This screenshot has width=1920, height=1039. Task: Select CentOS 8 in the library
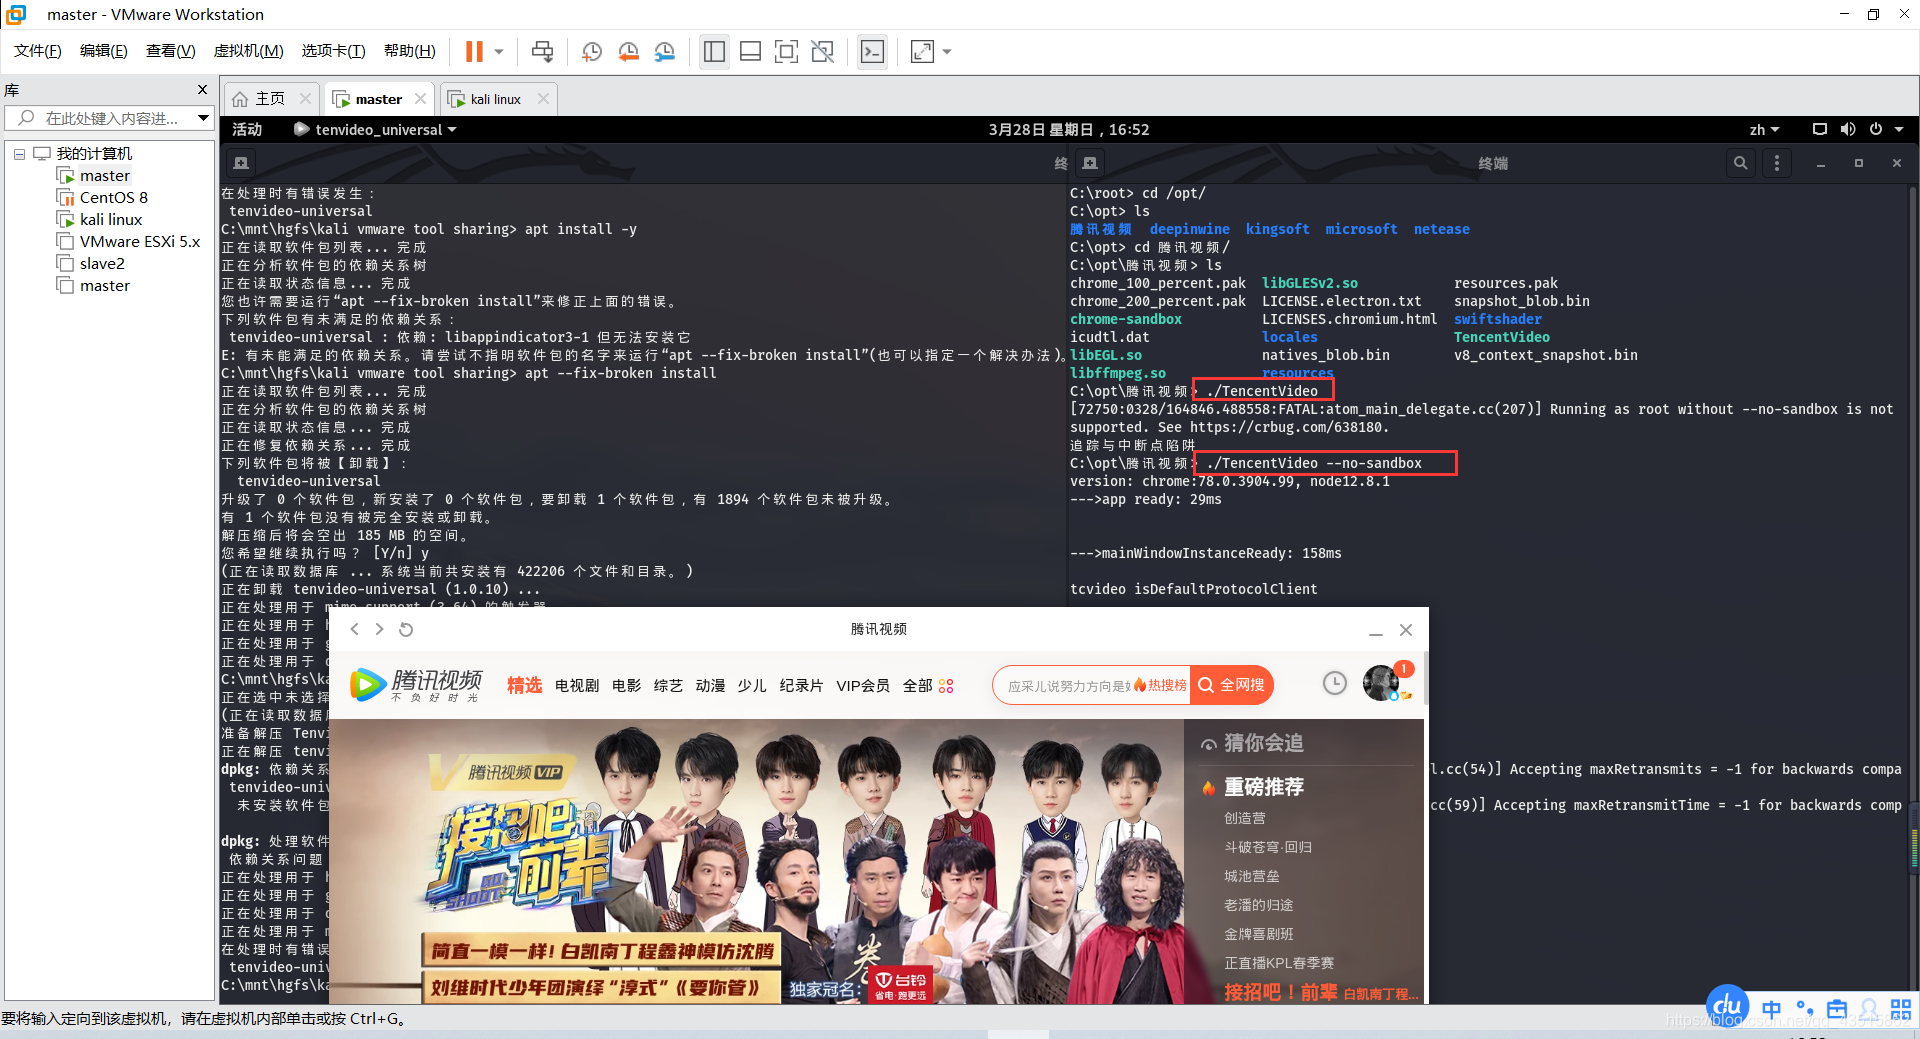coord(114,198)
